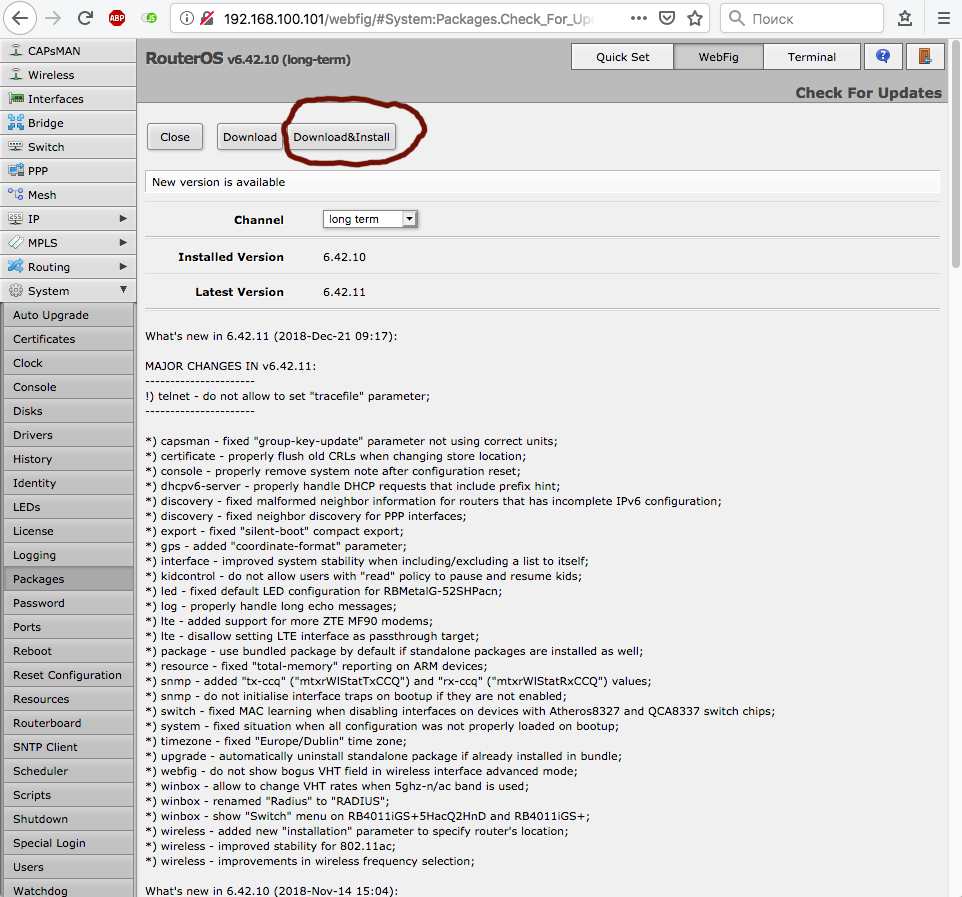Expand the IP submenu arrow
The image size is (962, 897).
[123, 218]
